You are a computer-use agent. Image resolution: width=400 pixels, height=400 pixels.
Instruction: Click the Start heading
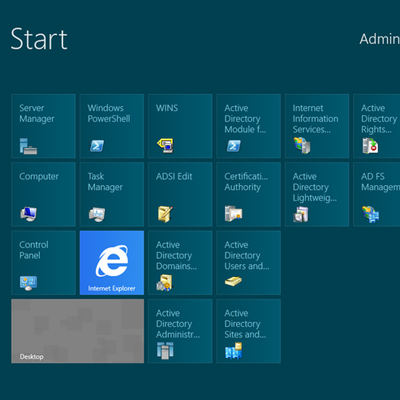pyautogui.click(x=39, y=39)
